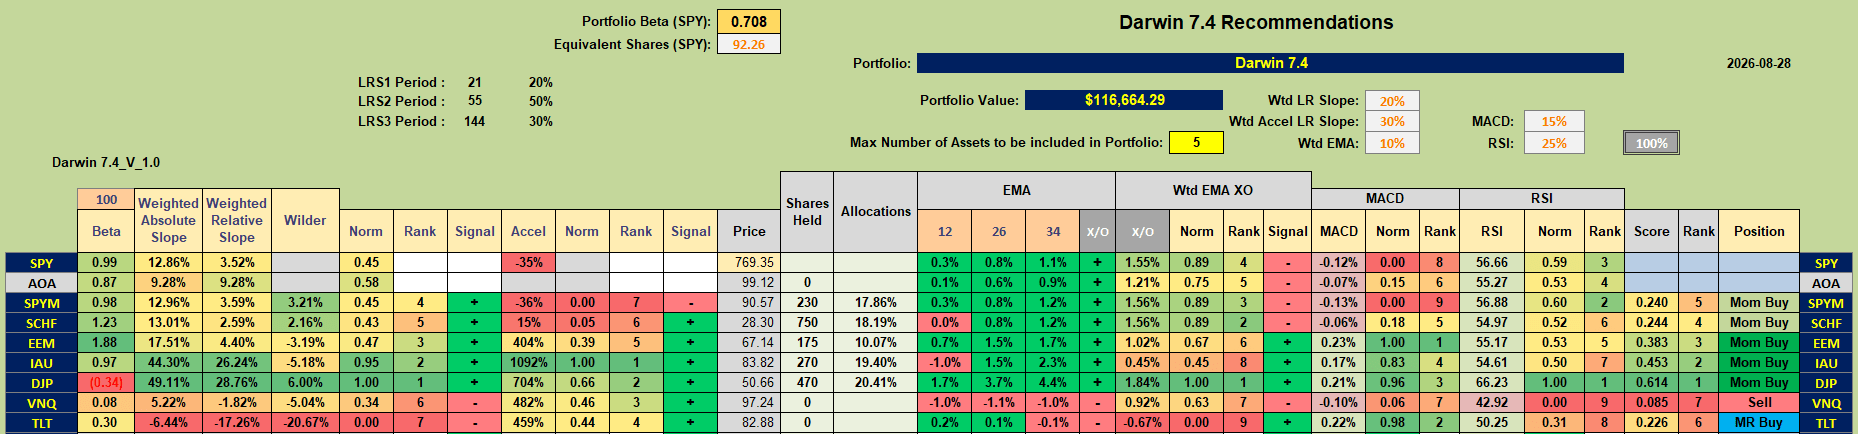Click the Accel column header
This screenshot has width=1858, height=434.
tap(528, 231)
